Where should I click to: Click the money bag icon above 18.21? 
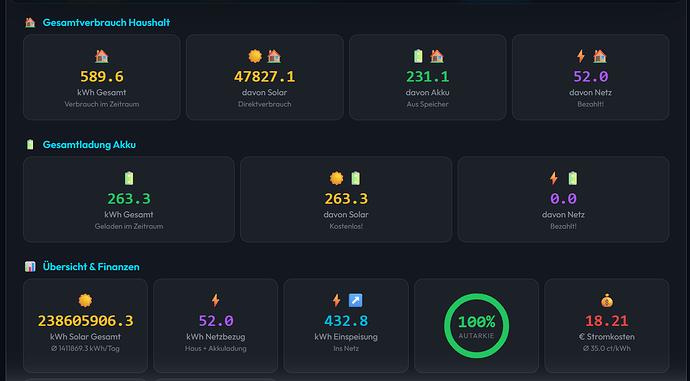click(607, 301)
